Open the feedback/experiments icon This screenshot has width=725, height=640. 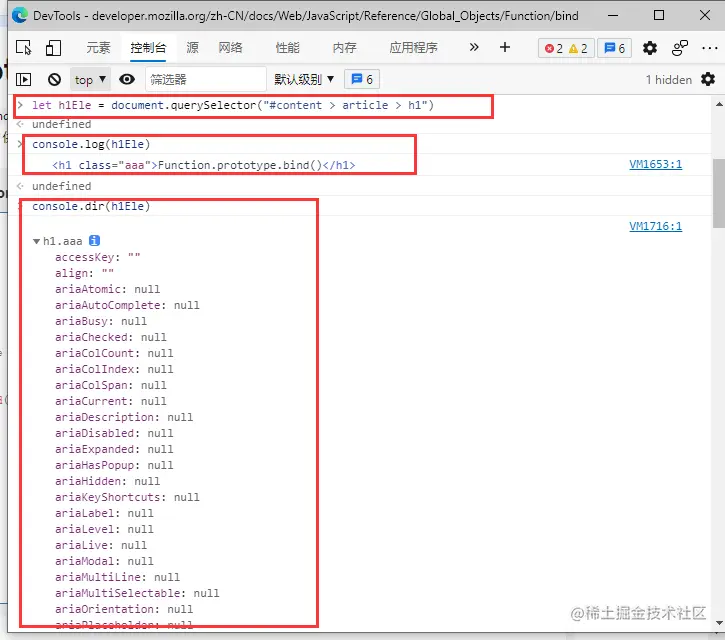click(680, 48)
